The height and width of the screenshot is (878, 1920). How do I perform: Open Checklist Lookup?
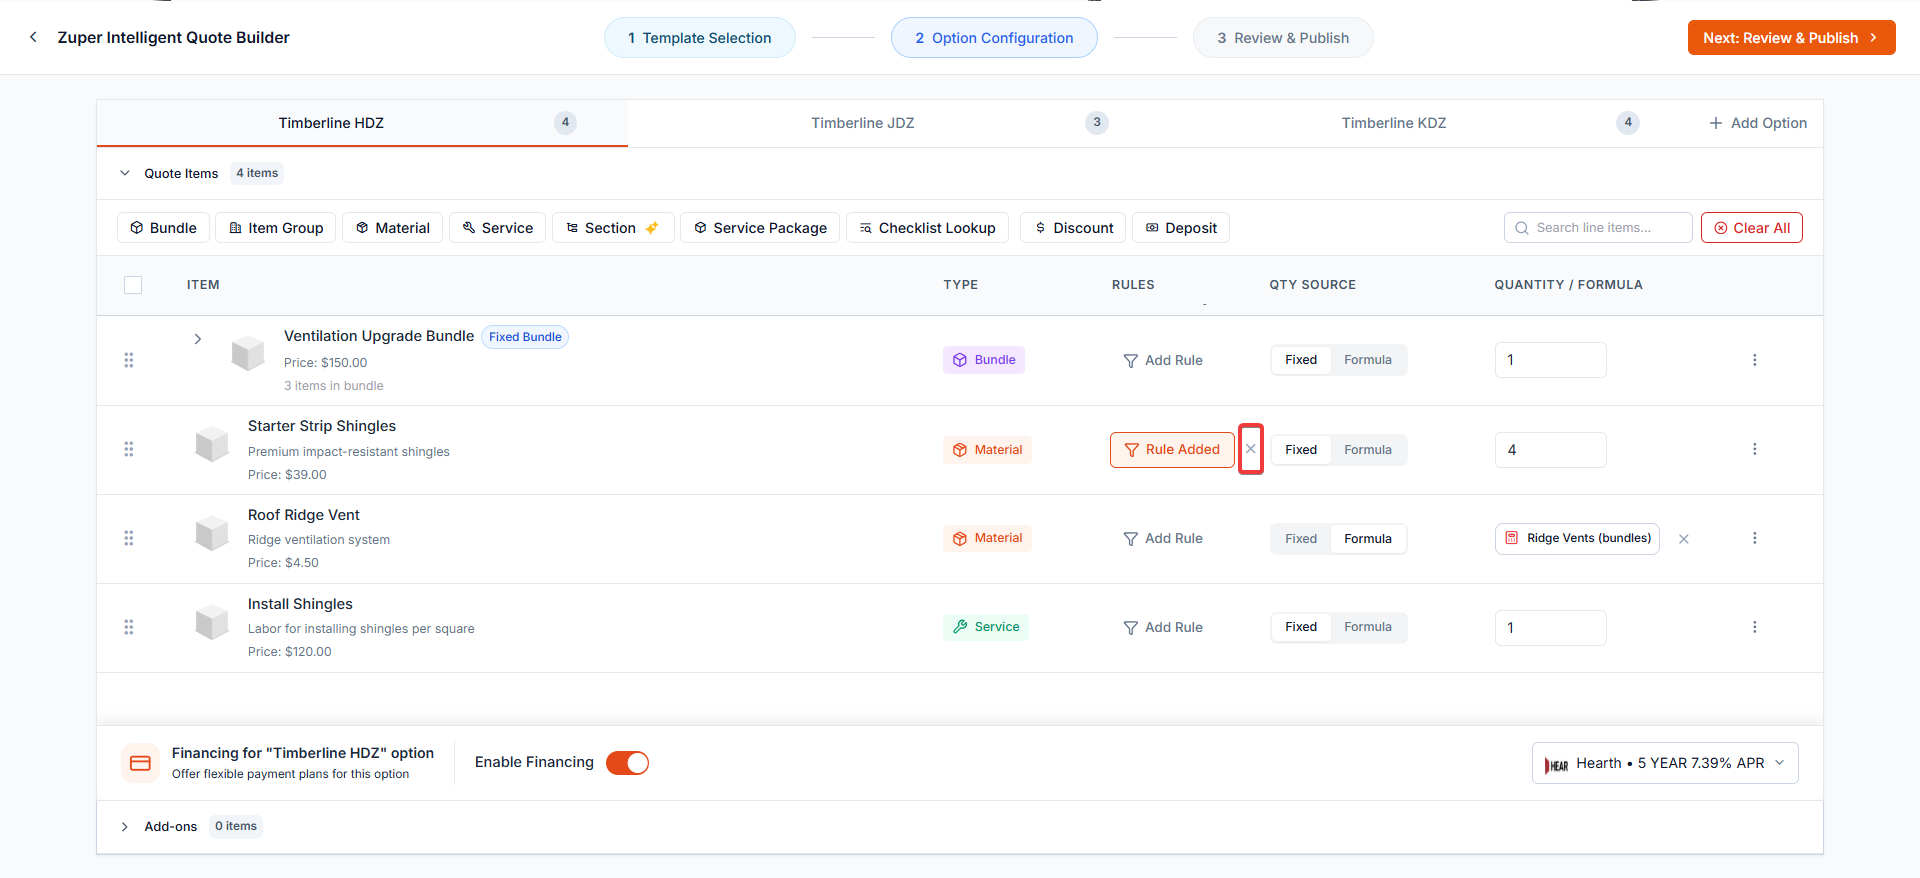[927, 228]
